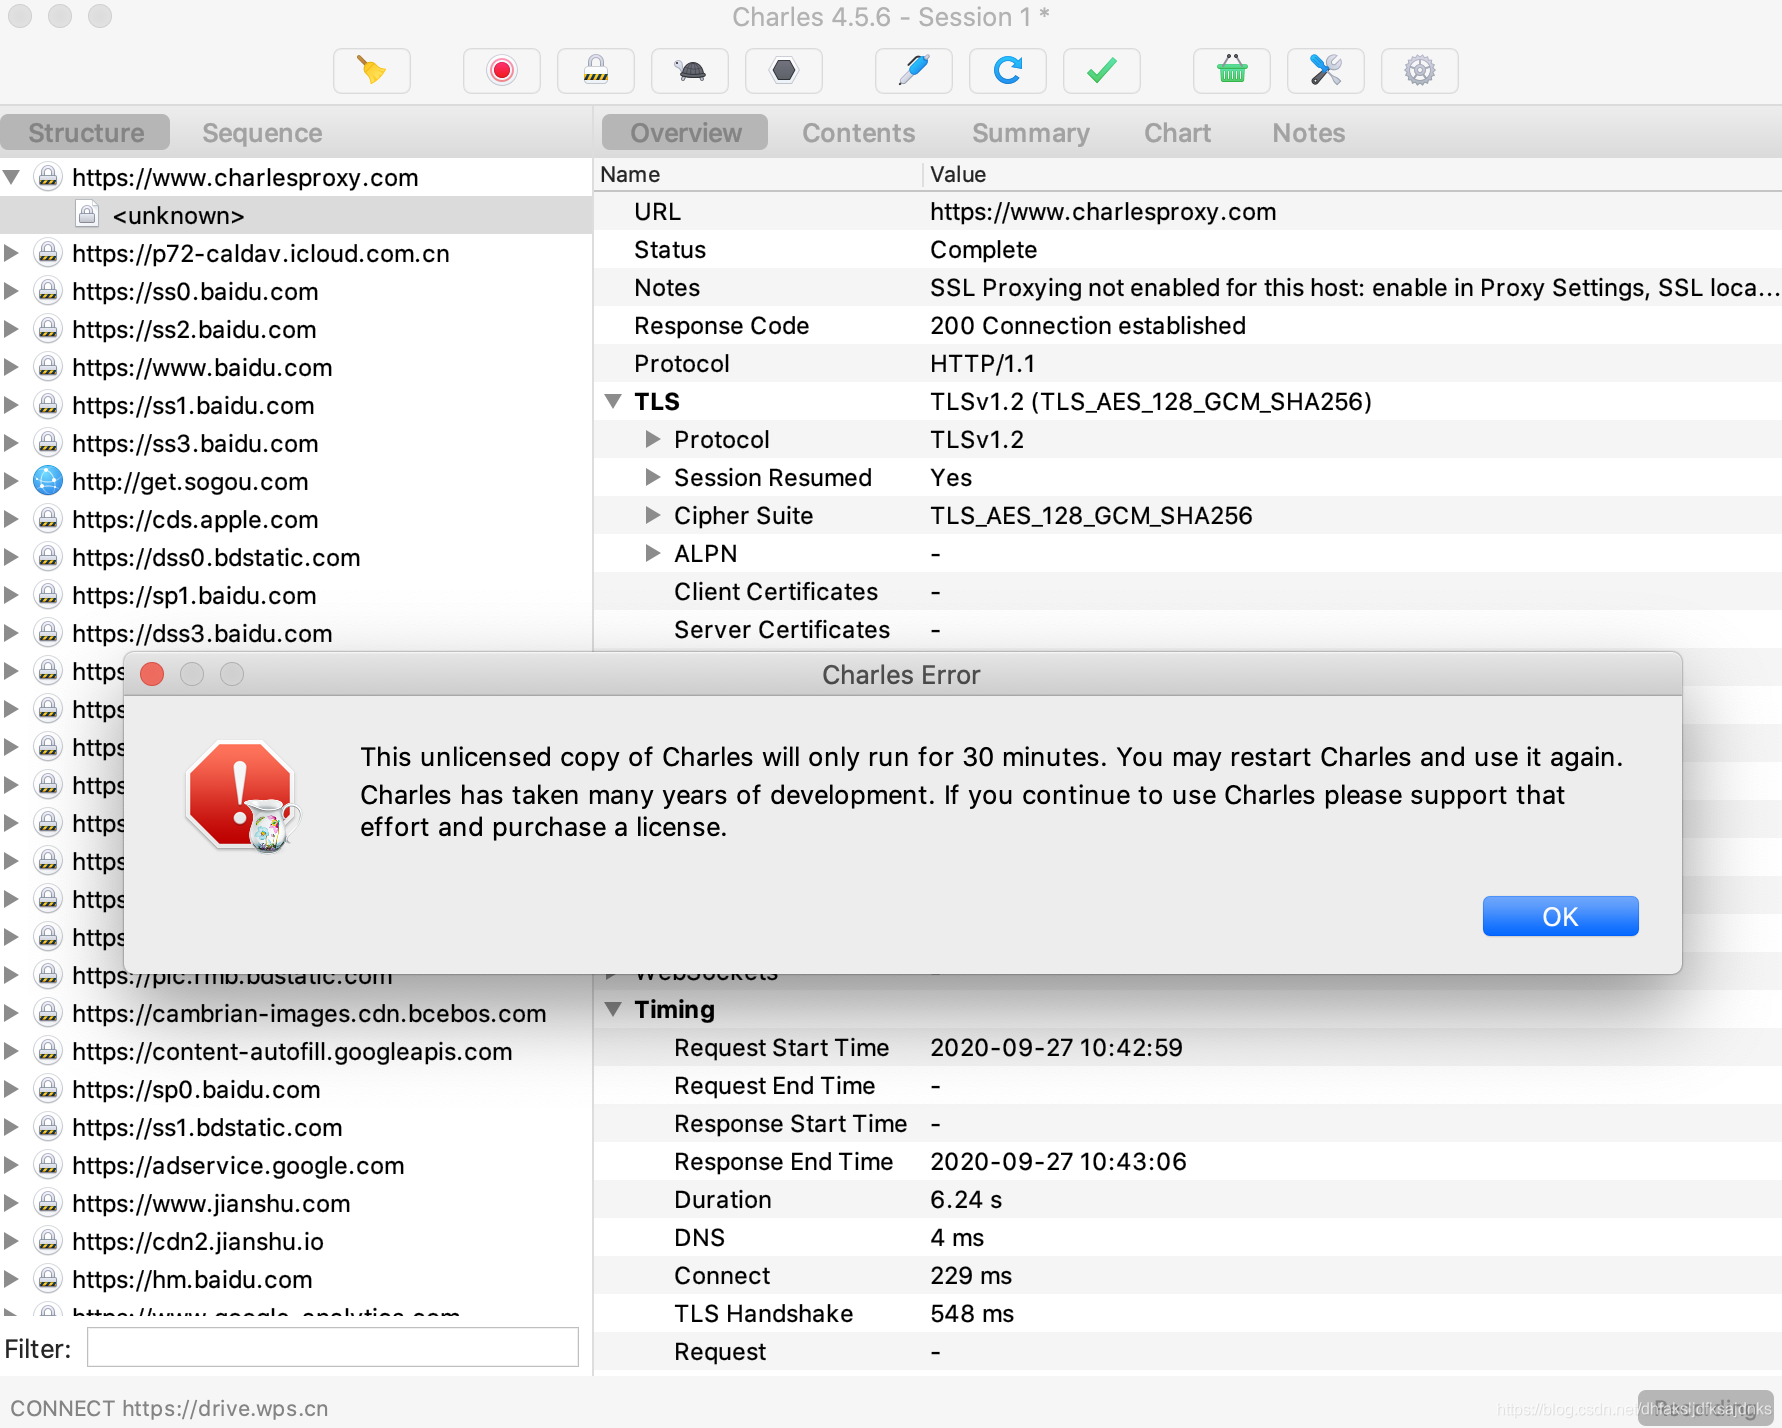Click the Repeat request refresh icon
Viewport: 1782px width, 1428px height.
tap(1008, 71)
